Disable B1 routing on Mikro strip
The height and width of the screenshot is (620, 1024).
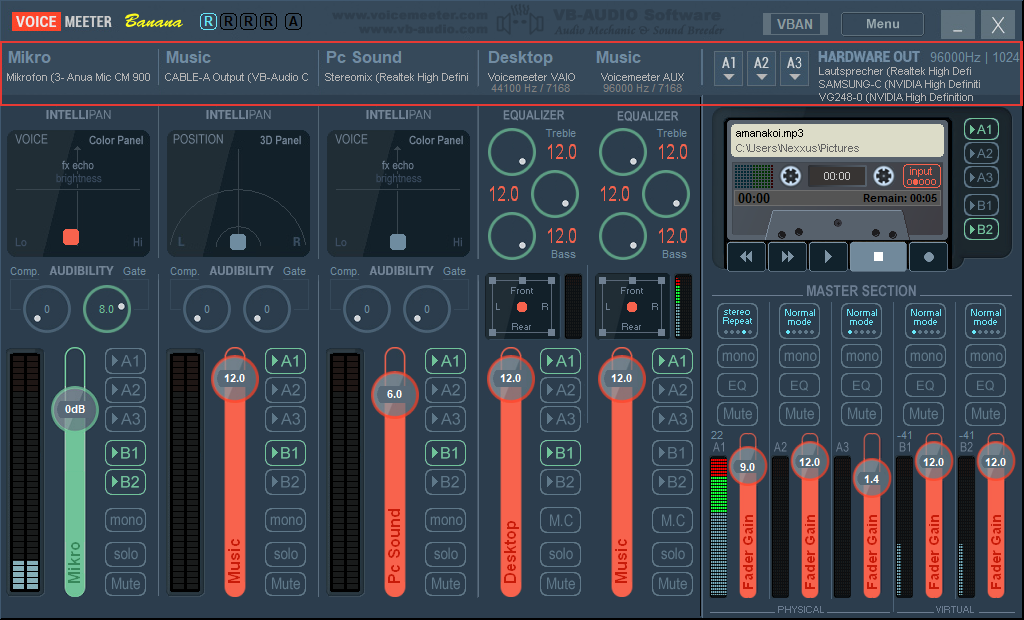[125, 453]
